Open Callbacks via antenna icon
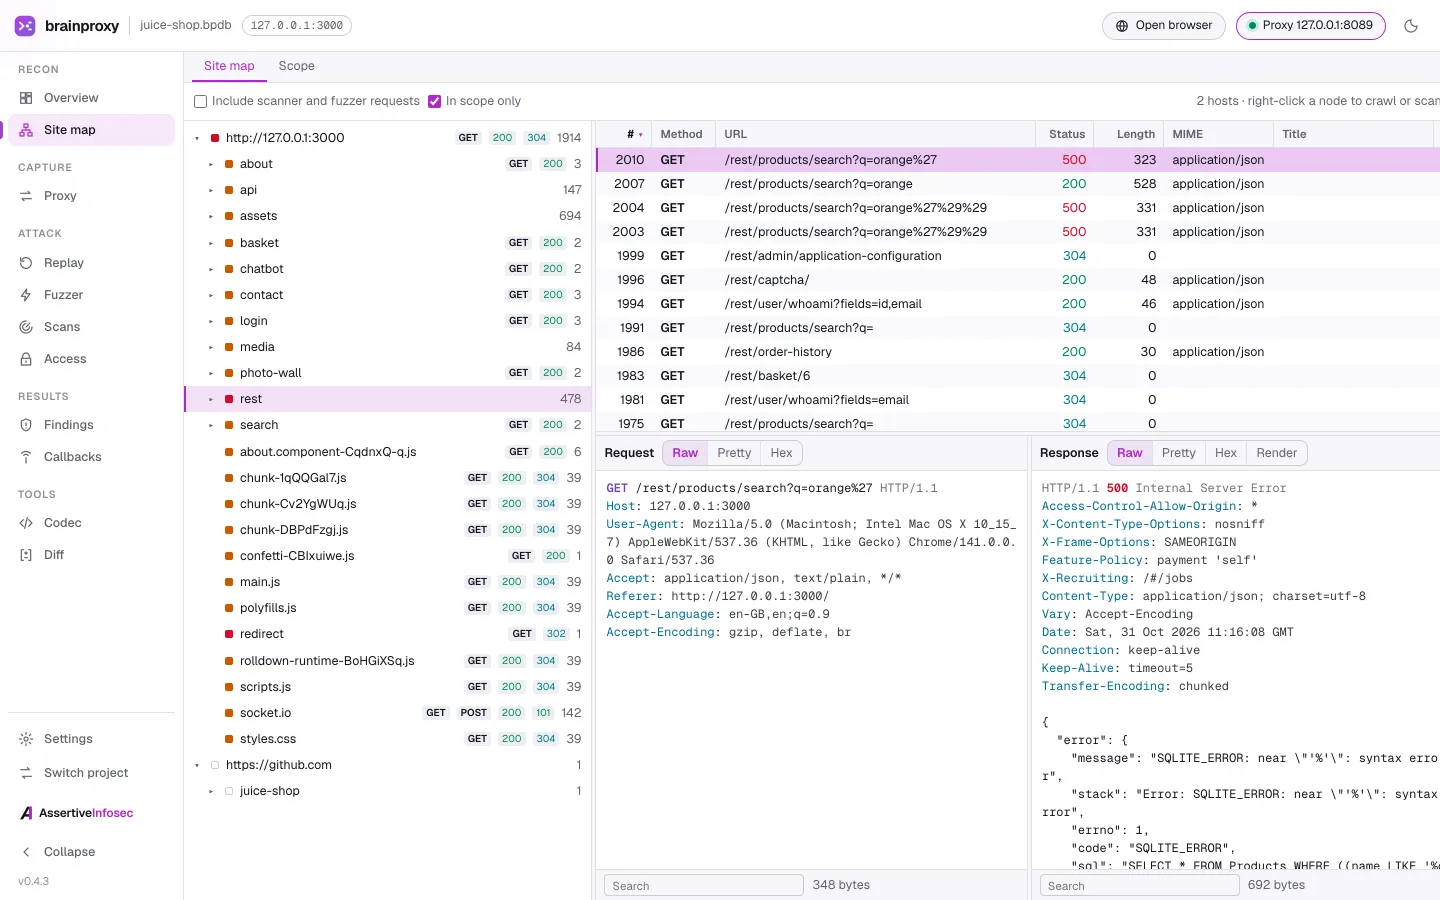Screen dimensions: 1440x900 click(x=26, y=457)
